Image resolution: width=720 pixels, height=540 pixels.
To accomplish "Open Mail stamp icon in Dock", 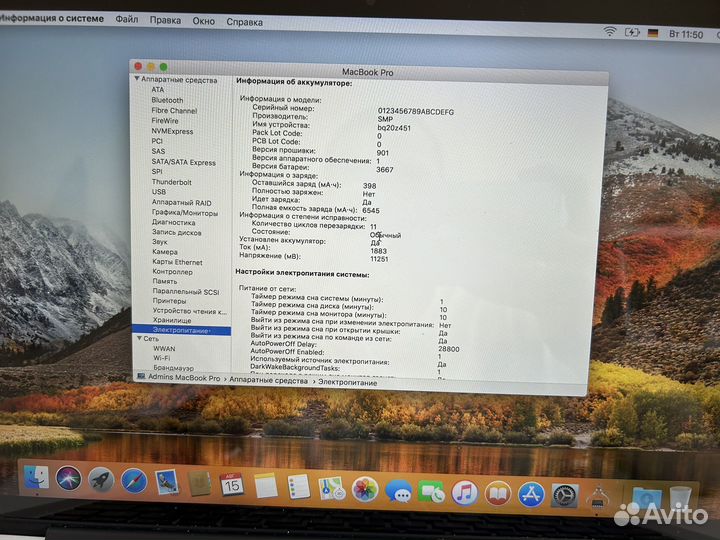I will click(x=167, y=482).
